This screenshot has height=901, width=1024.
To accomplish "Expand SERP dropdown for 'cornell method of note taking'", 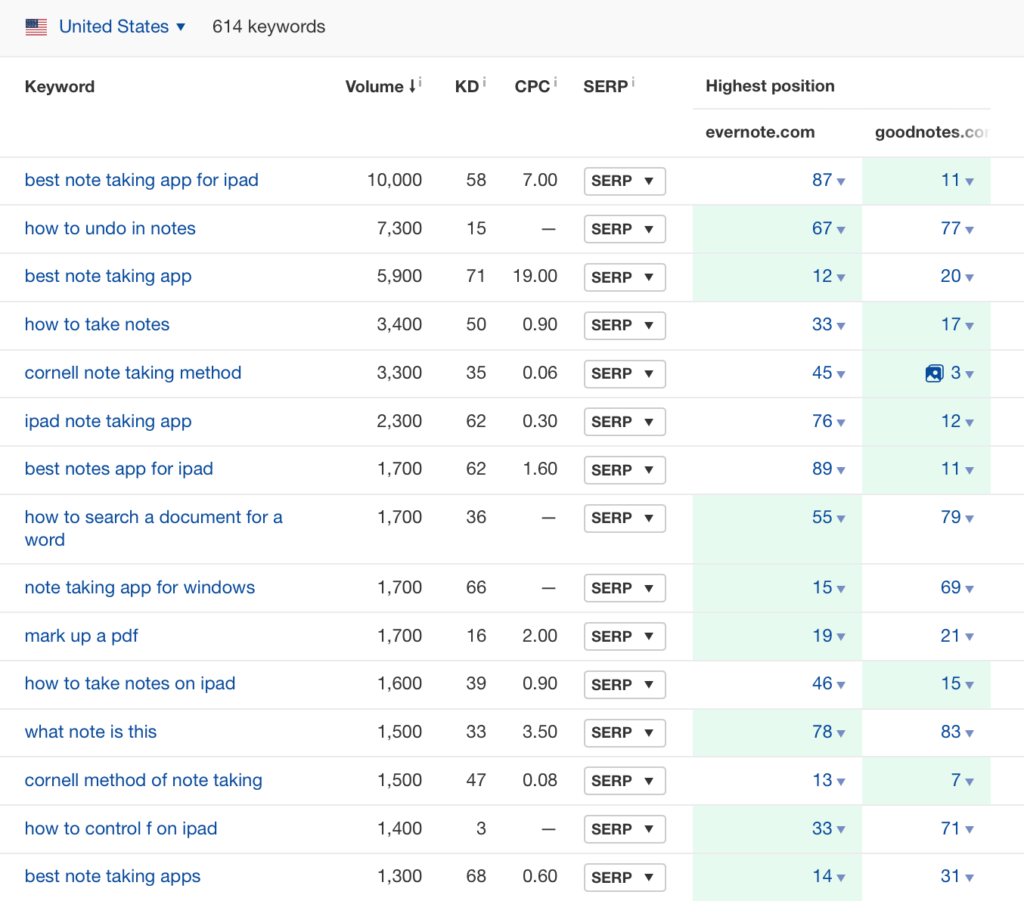I will [x=624, y=781].
